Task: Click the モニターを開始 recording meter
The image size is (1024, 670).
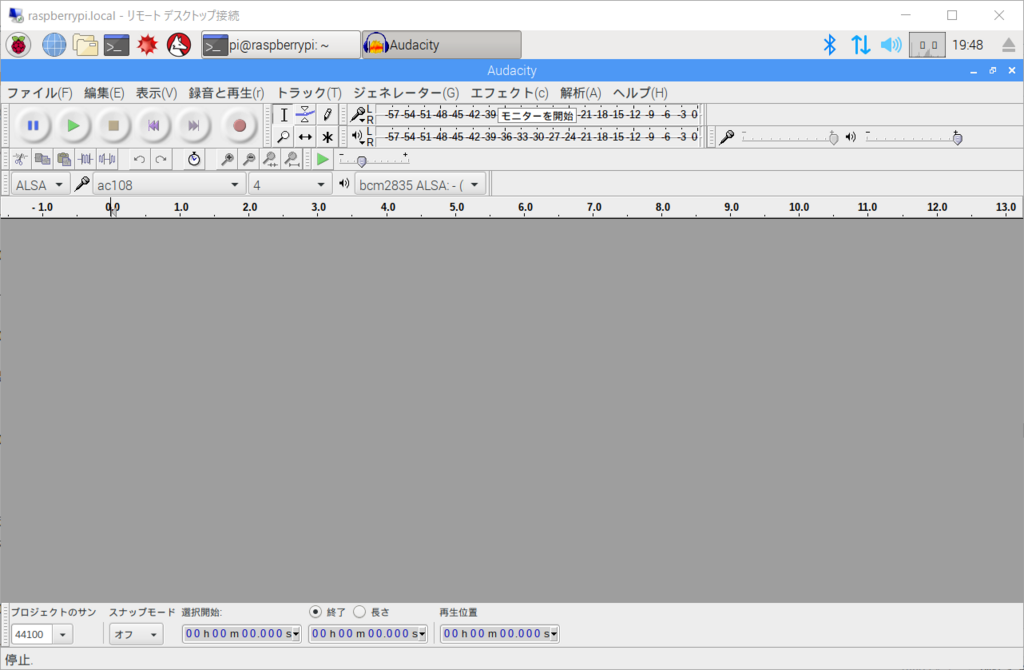Action: pos(537,116)
